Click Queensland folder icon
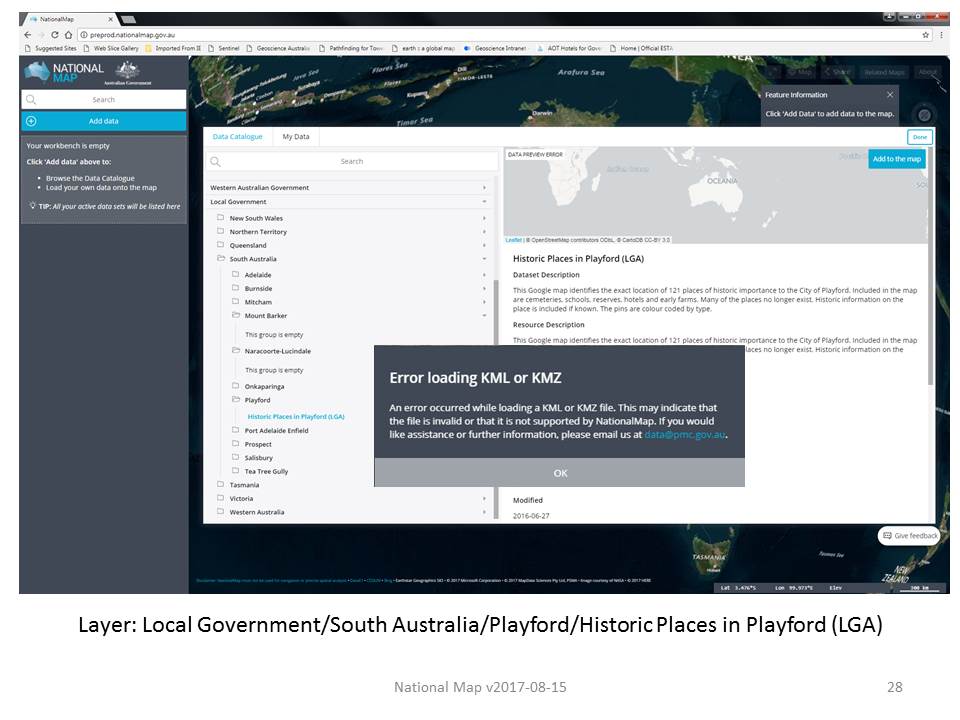The width and height of the screenshot is (960, 720). 220,244
